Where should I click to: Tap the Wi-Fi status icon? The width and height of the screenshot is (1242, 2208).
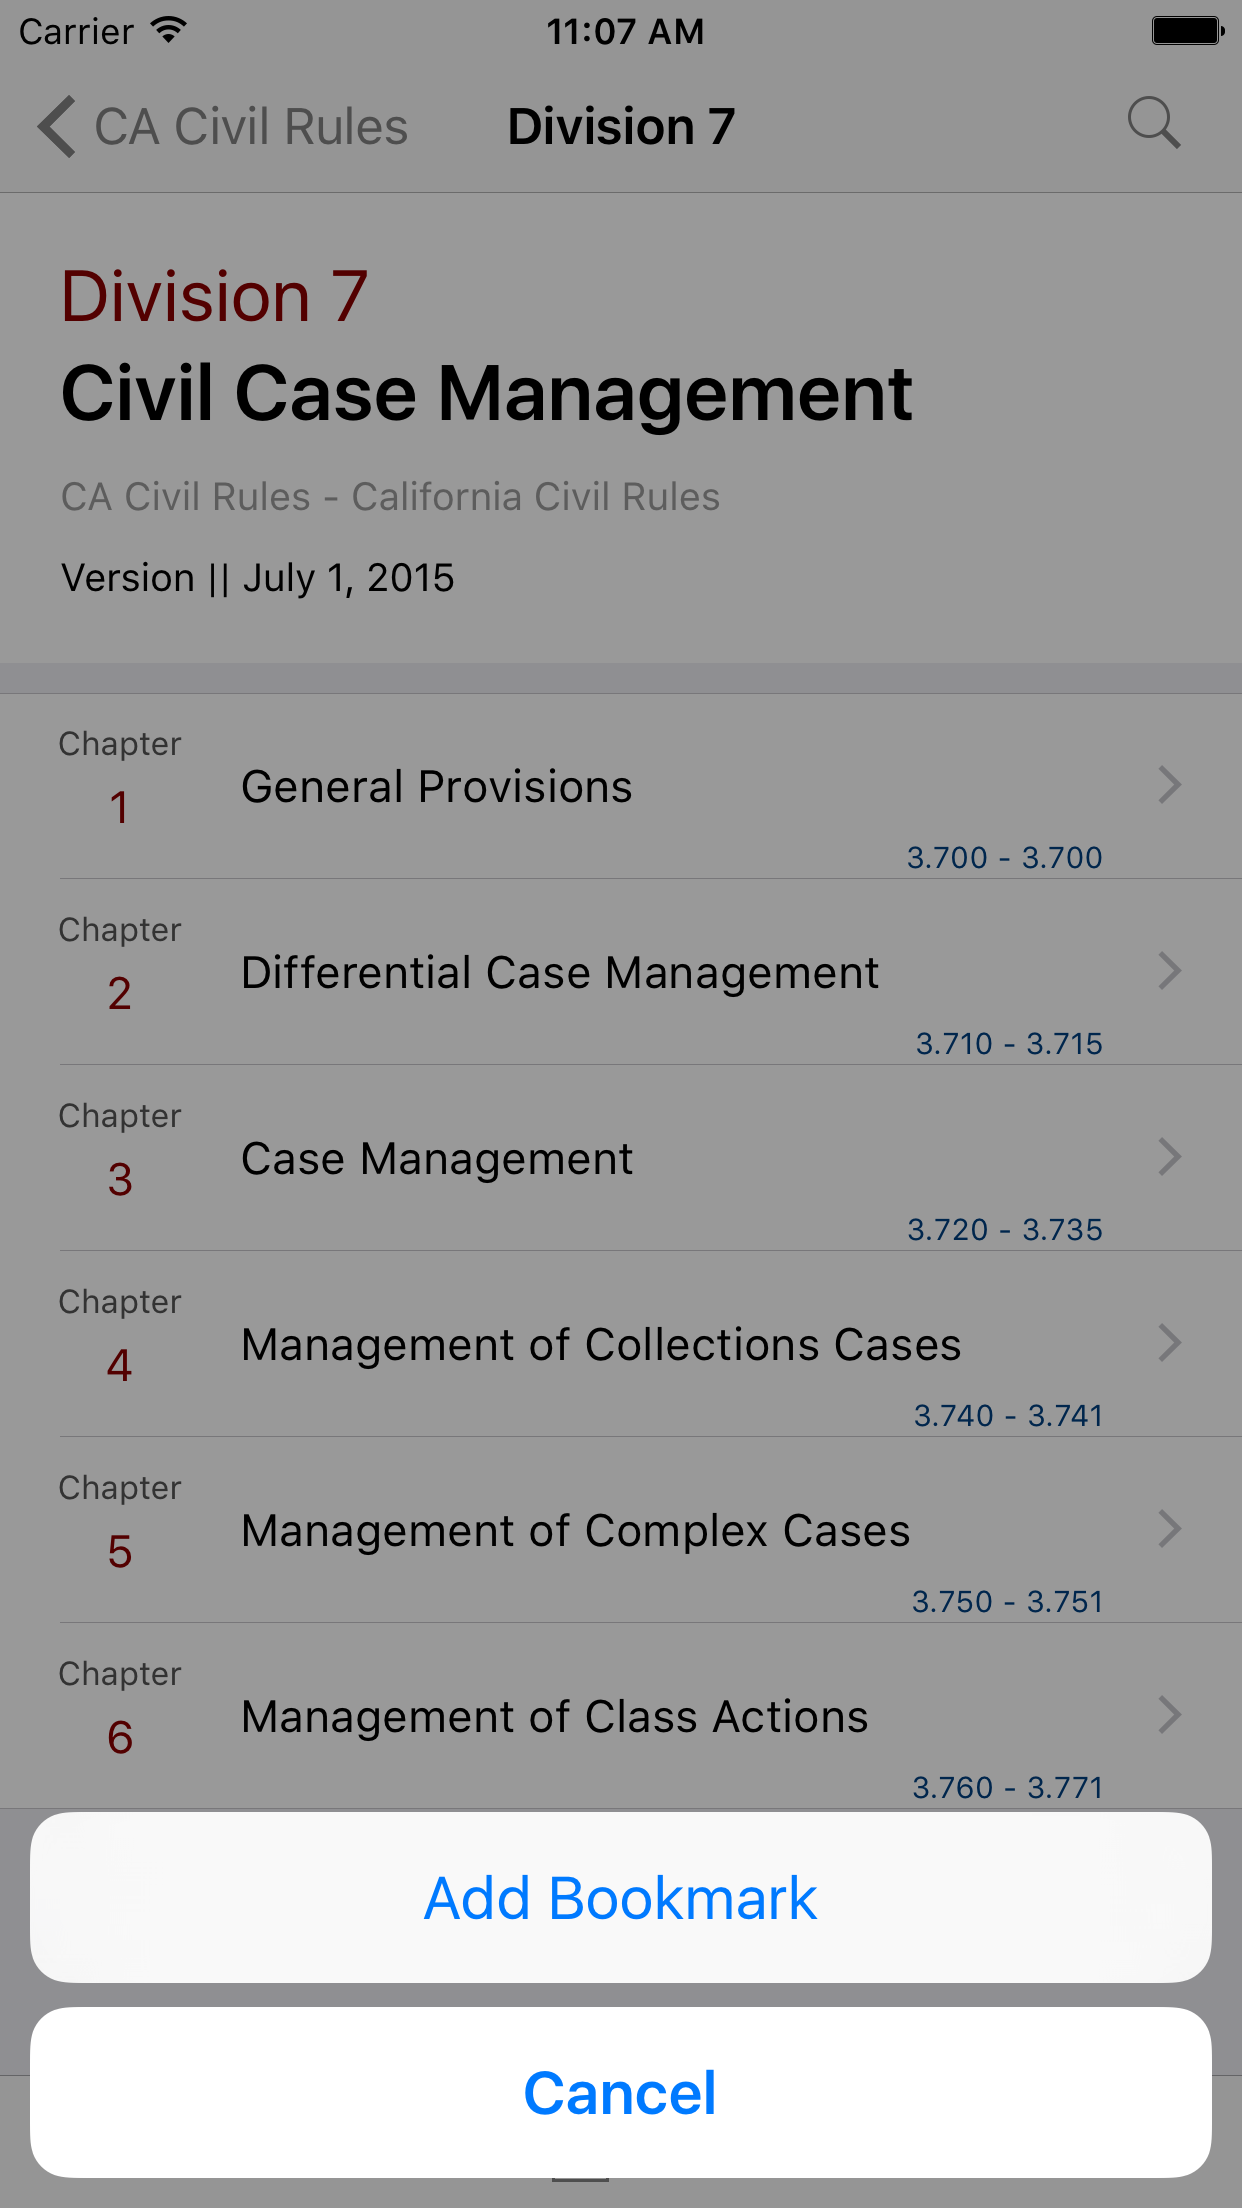pyautogui.click(x=169, y=30)
